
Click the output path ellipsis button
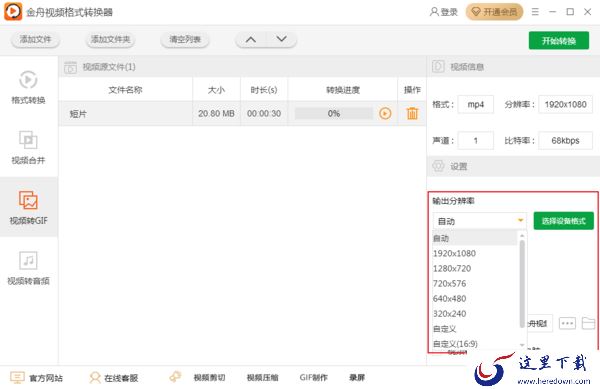567,323
